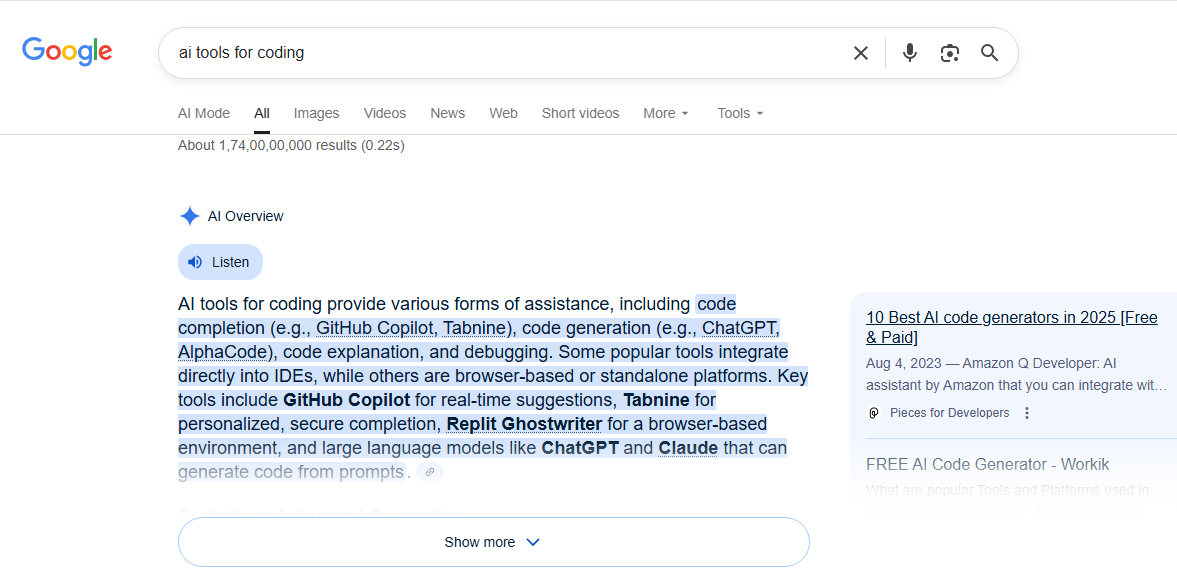Open Google Lens image search
The height and width of the screenshot is (585, 1177).
(x=949, y=52)
